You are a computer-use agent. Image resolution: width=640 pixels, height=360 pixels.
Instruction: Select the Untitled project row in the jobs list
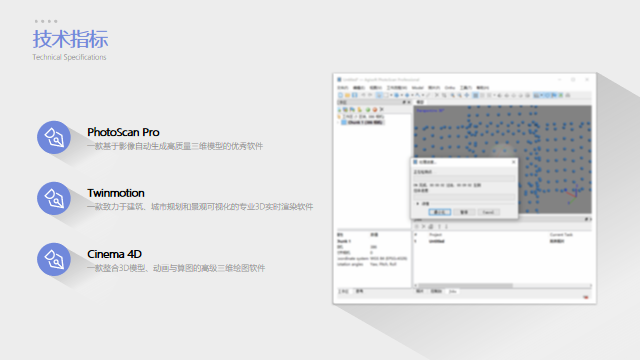502,241
